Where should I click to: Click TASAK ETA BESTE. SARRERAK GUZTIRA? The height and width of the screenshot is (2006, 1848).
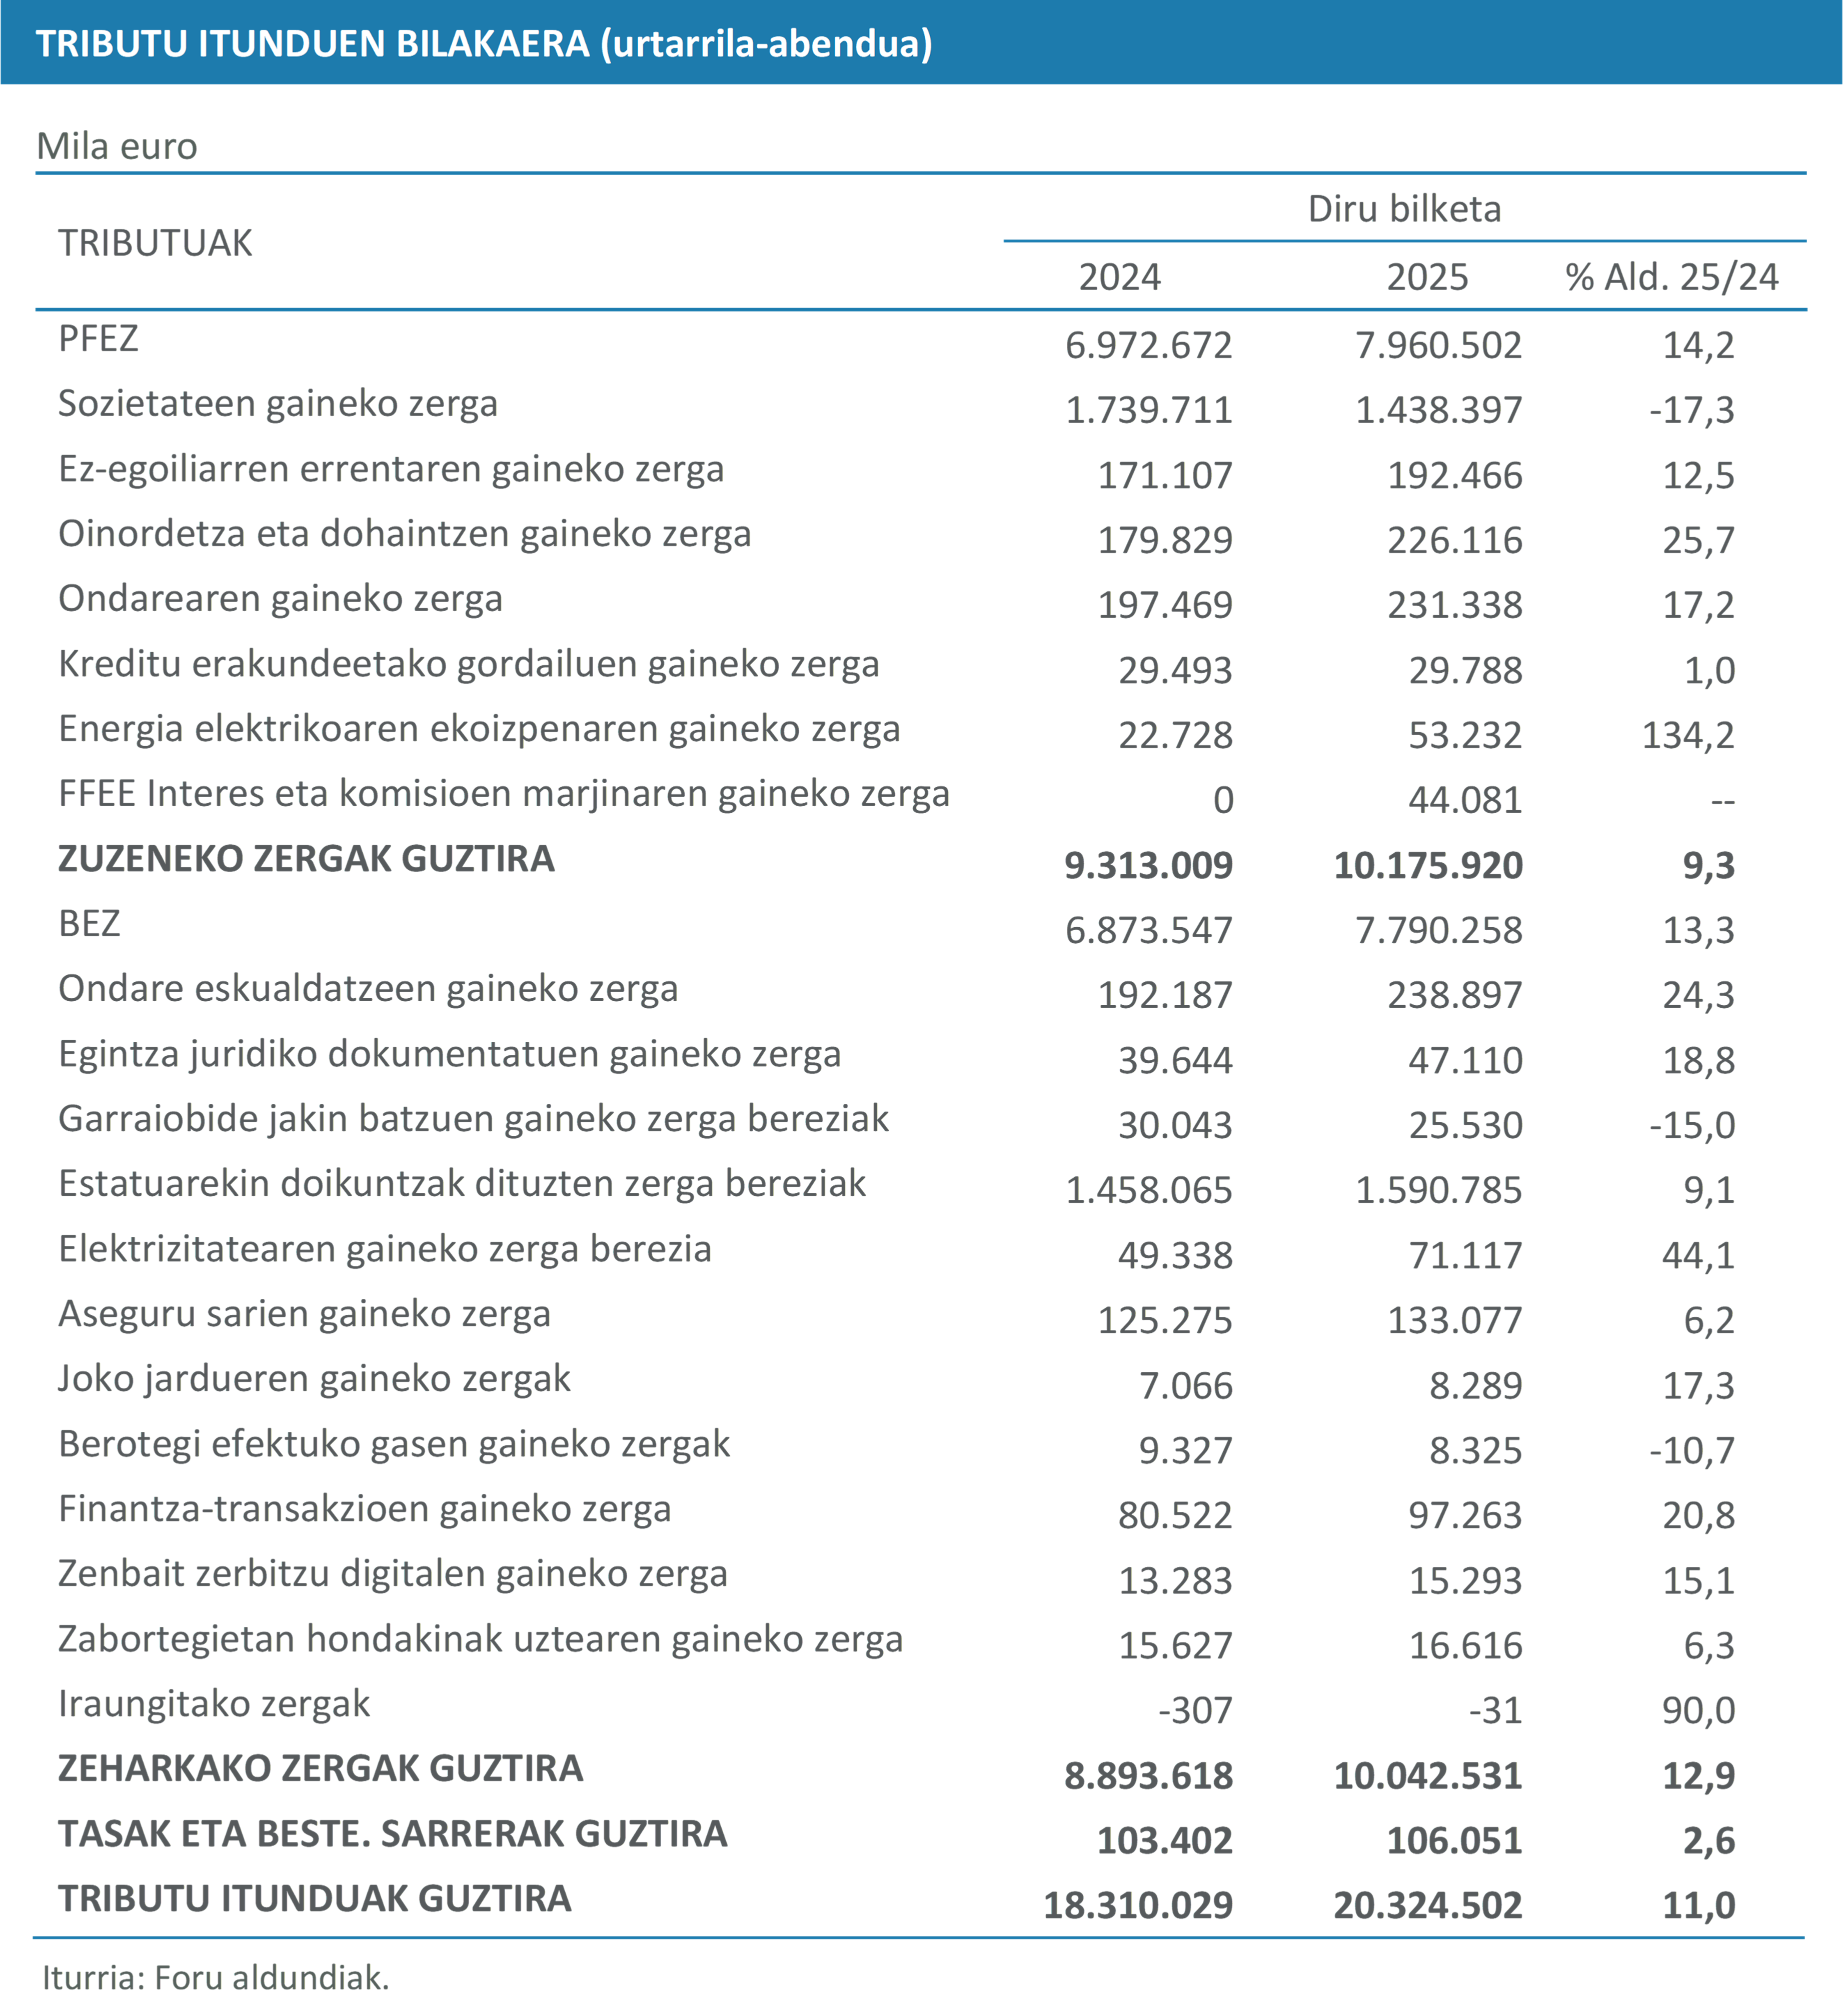(x=392, y=1834)
